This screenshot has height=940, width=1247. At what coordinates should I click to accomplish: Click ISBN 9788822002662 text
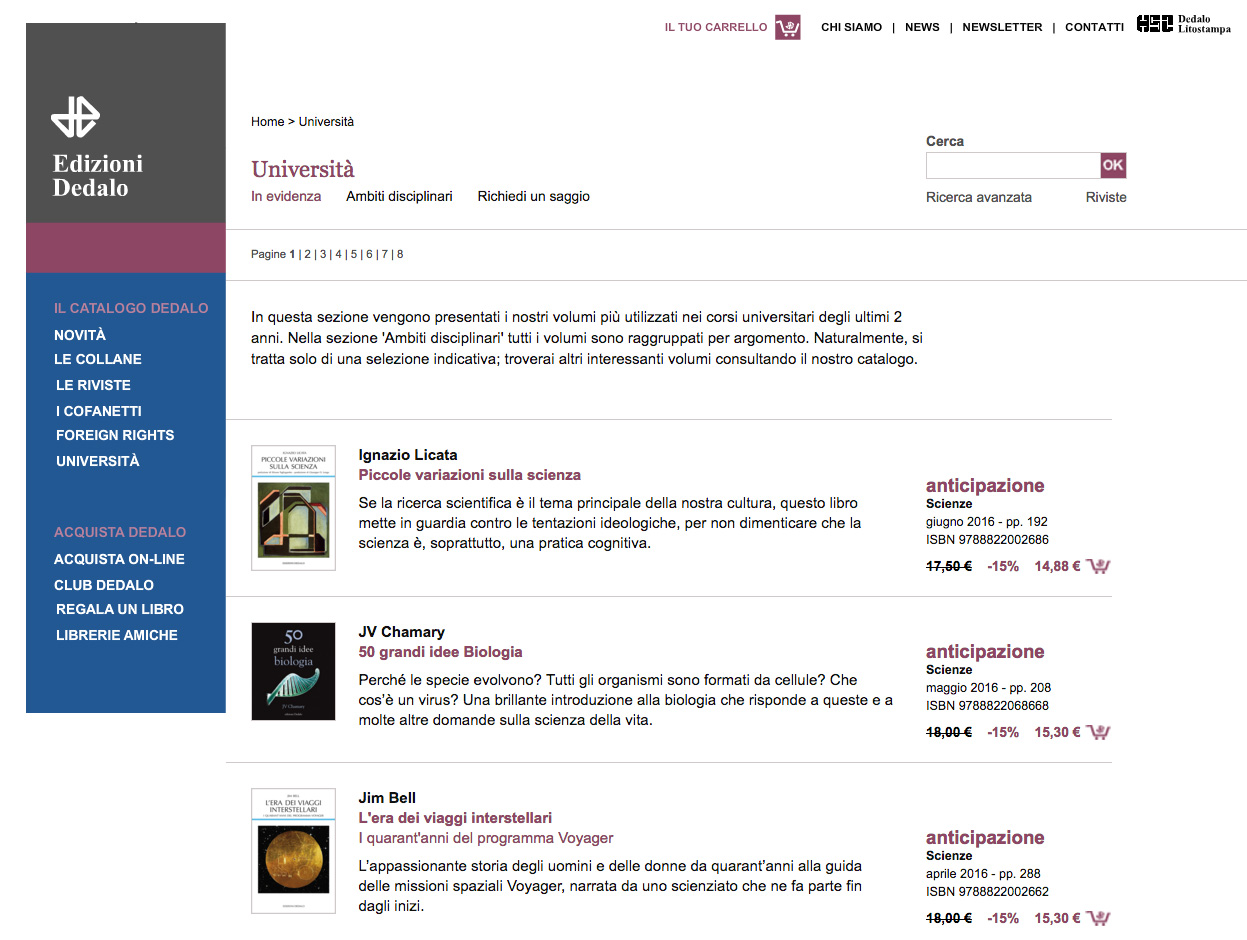pyautogui.click(x=988, y=892)
